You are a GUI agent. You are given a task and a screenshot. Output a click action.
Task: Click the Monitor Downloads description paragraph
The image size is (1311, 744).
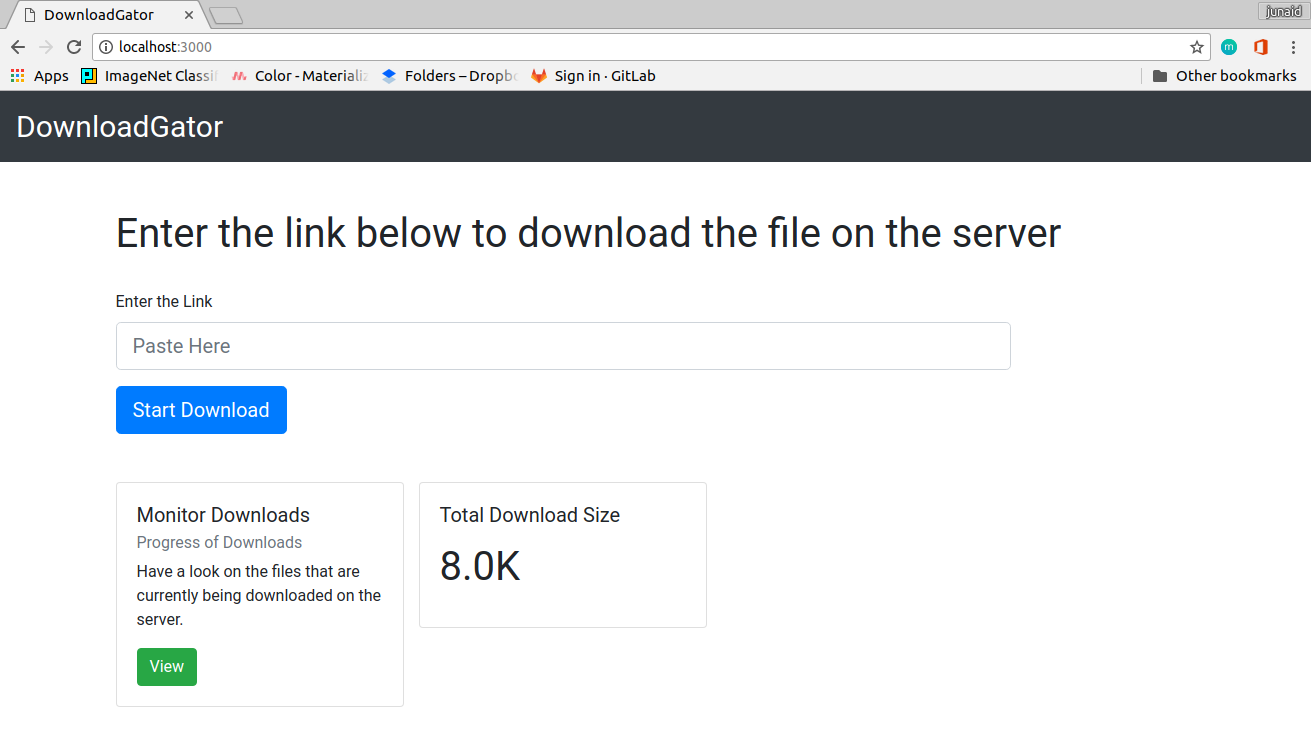[259, 595]
